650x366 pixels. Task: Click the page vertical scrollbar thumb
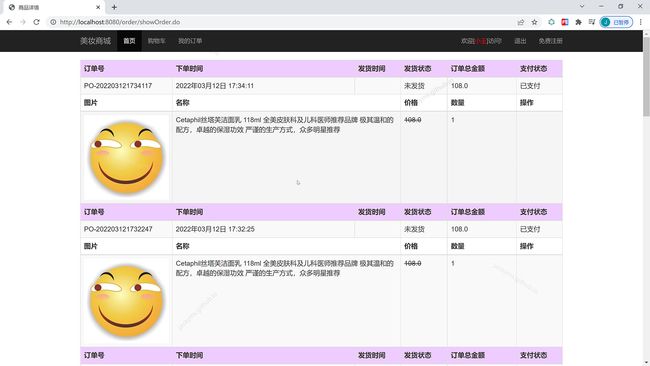(x=646, y=77)
